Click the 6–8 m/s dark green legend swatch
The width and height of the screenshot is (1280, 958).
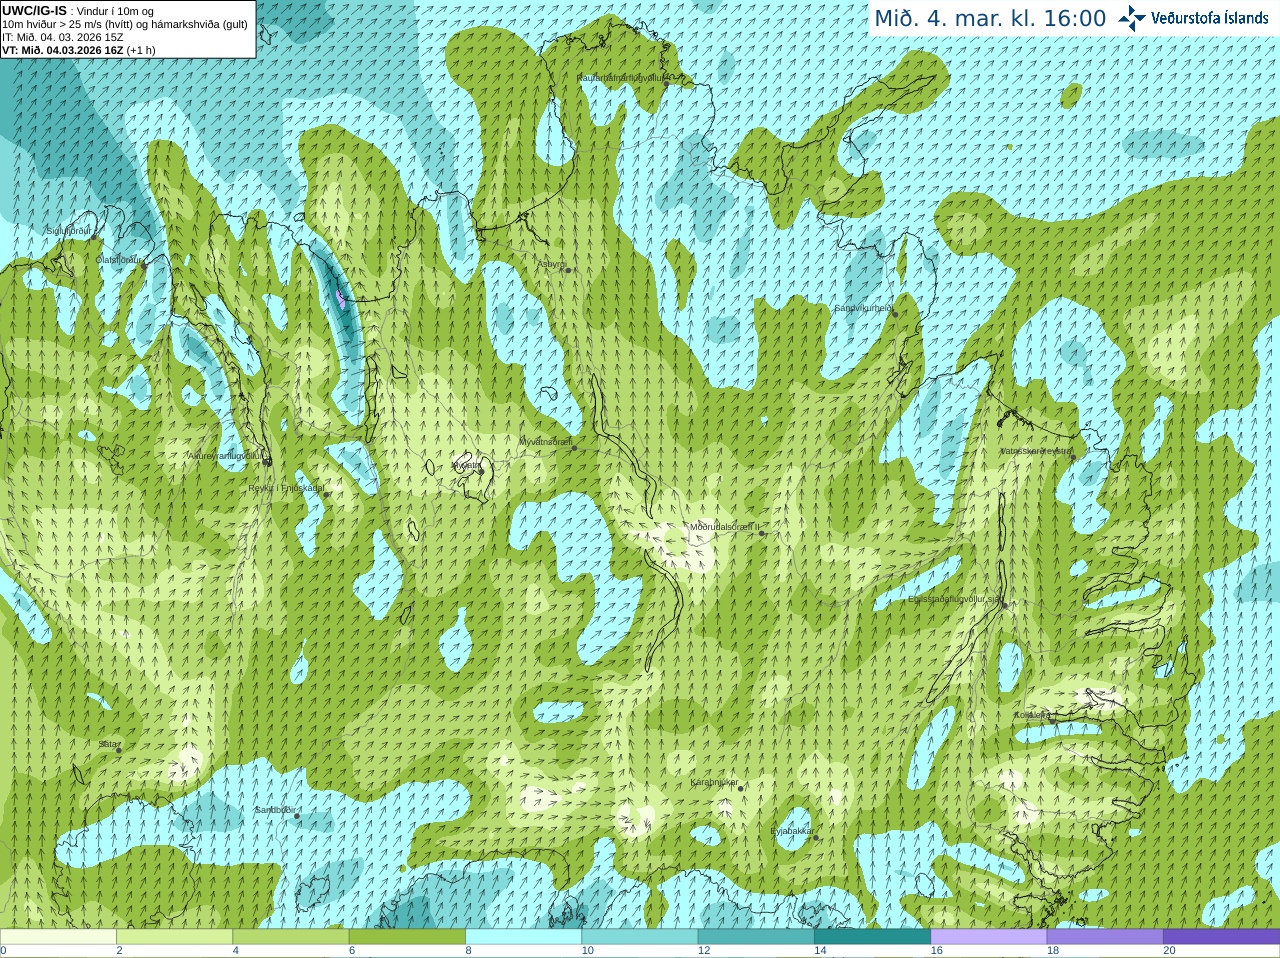407,937
